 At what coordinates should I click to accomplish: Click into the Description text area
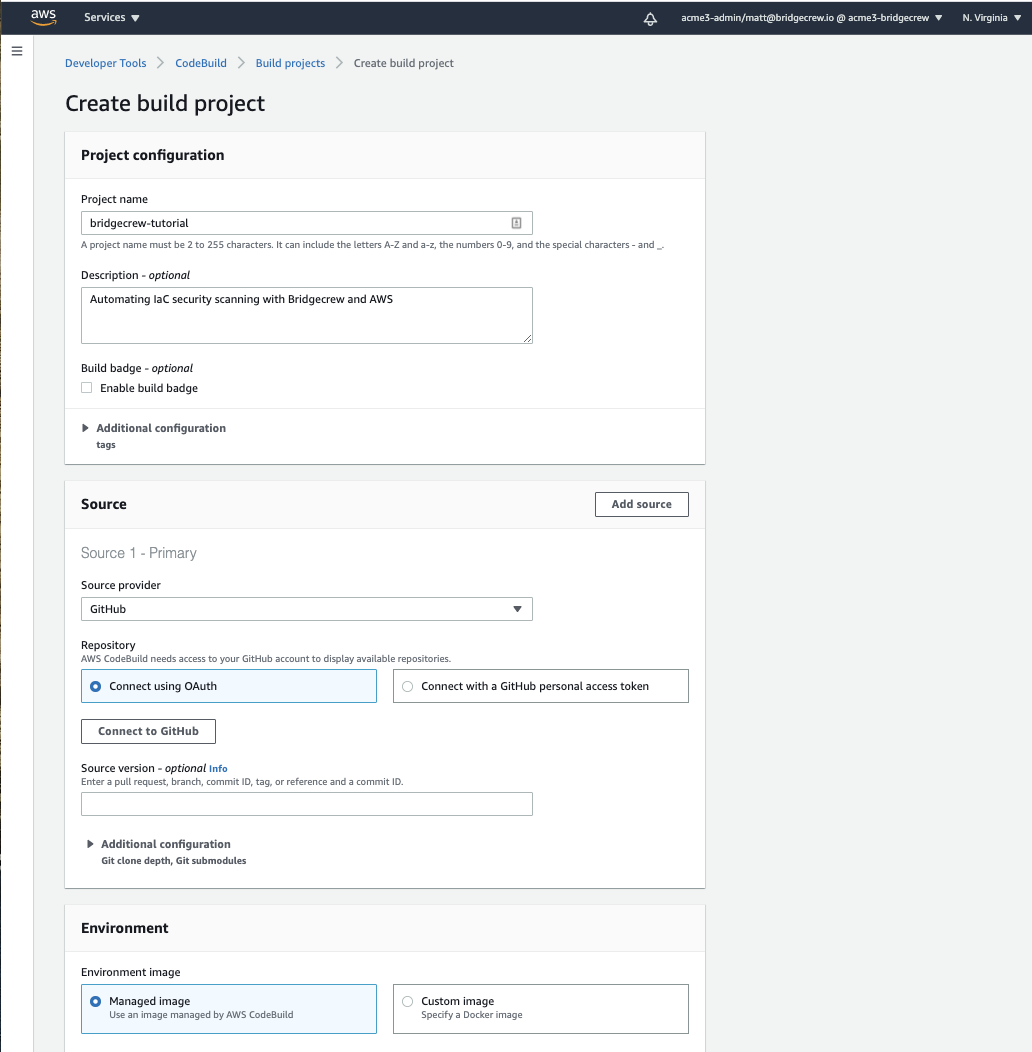click(x=307, y=315)
